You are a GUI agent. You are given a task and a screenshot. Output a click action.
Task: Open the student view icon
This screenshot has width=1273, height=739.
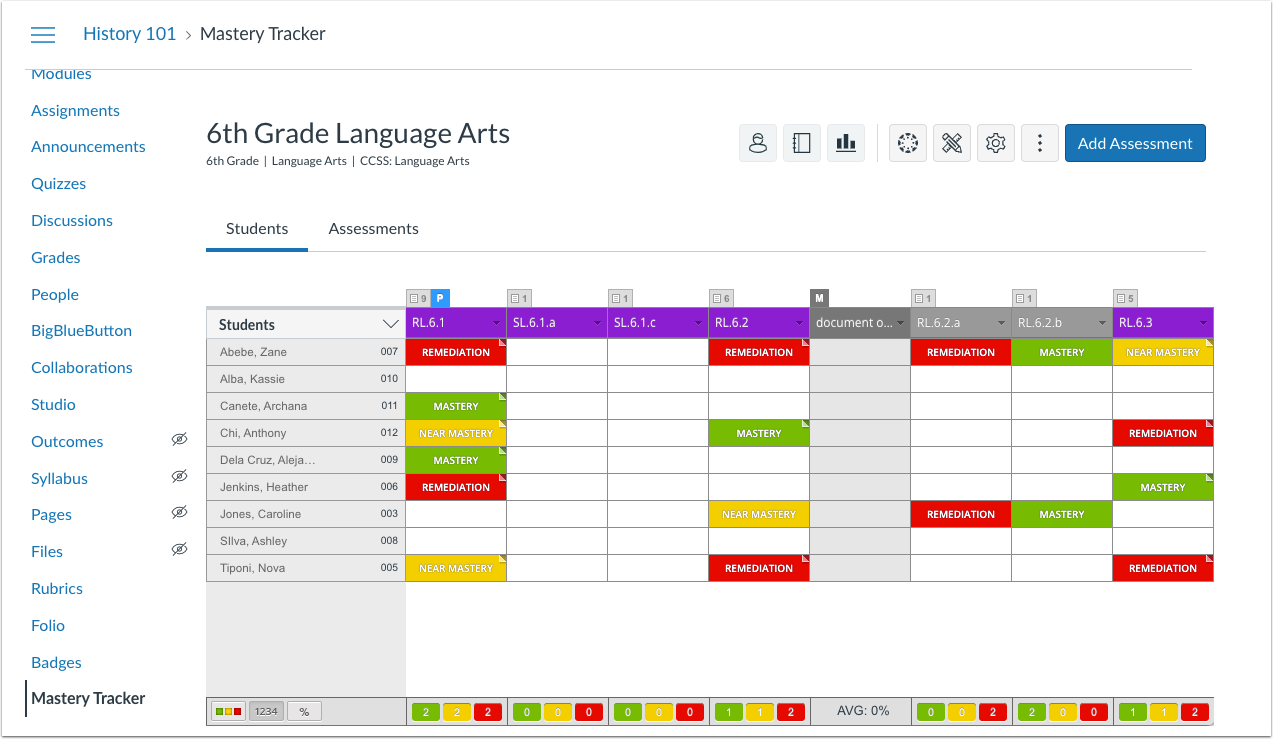coord(757,142)
